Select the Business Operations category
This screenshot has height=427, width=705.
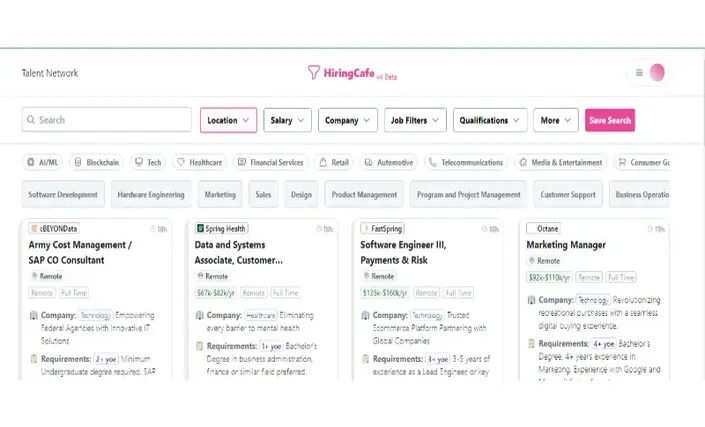640,194
